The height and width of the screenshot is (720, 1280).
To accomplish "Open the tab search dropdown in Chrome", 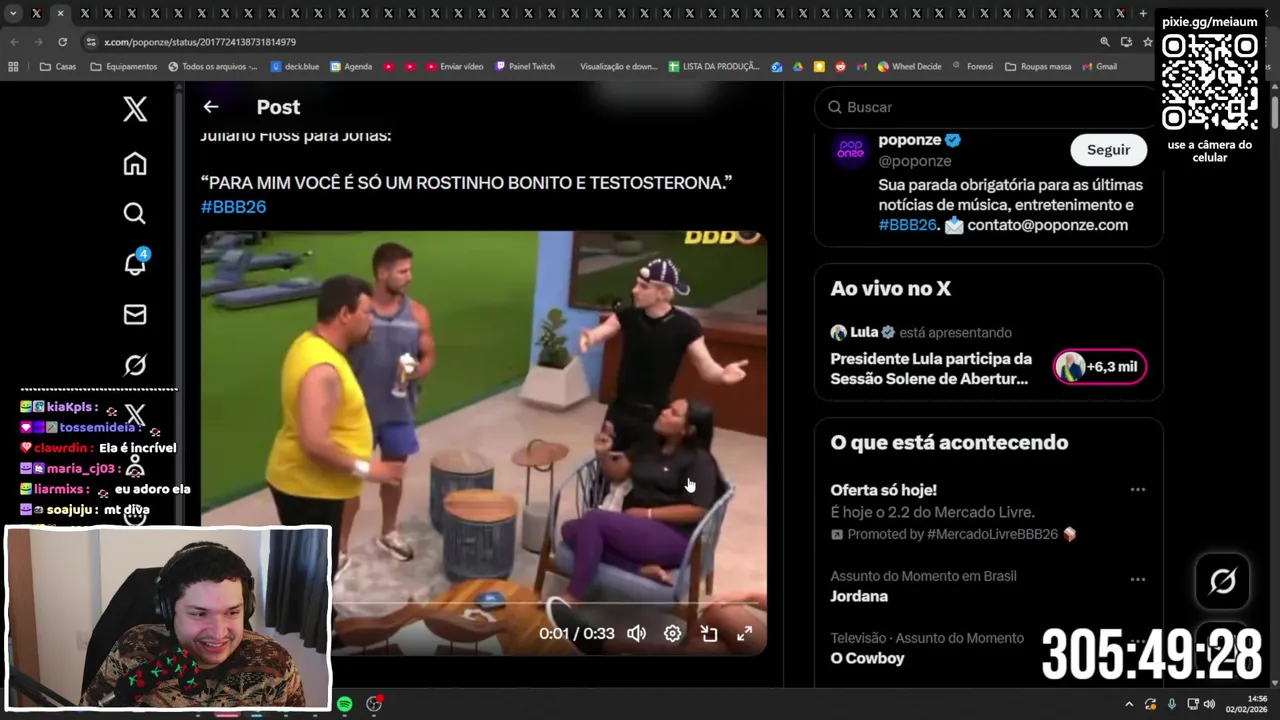I will [13, 13].
